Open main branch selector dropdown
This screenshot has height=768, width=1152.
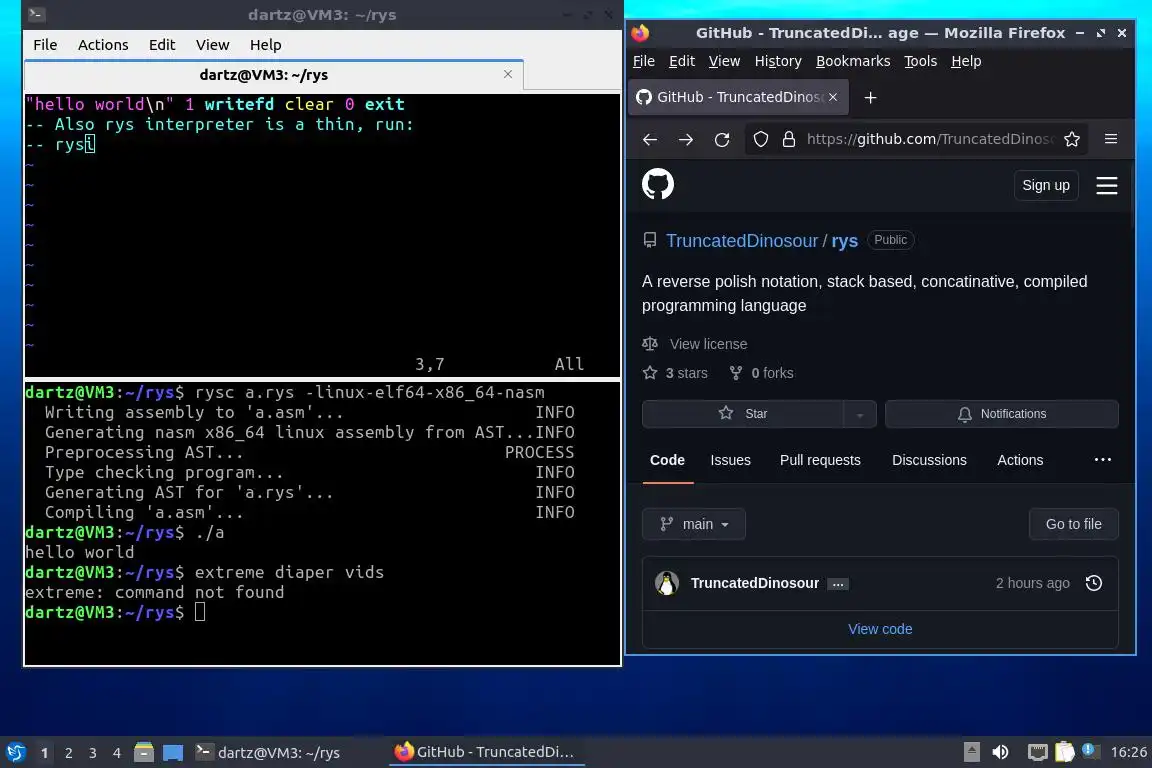point(694,524)
